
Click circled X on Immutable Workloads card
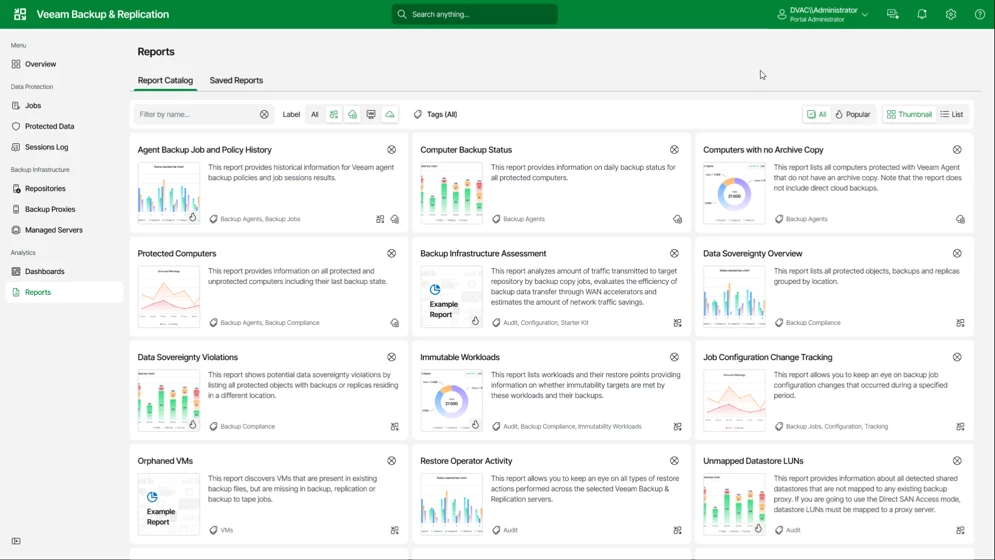[x=674, y=357]
